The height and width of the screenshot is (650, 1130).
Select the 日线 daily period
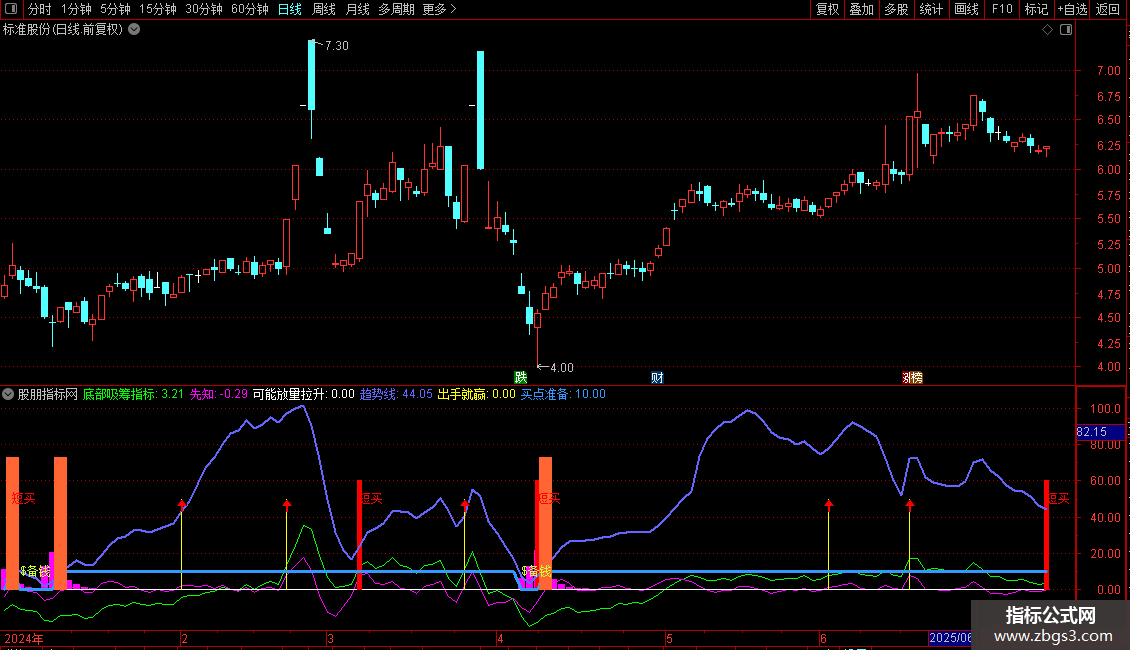tap(290, 9)
